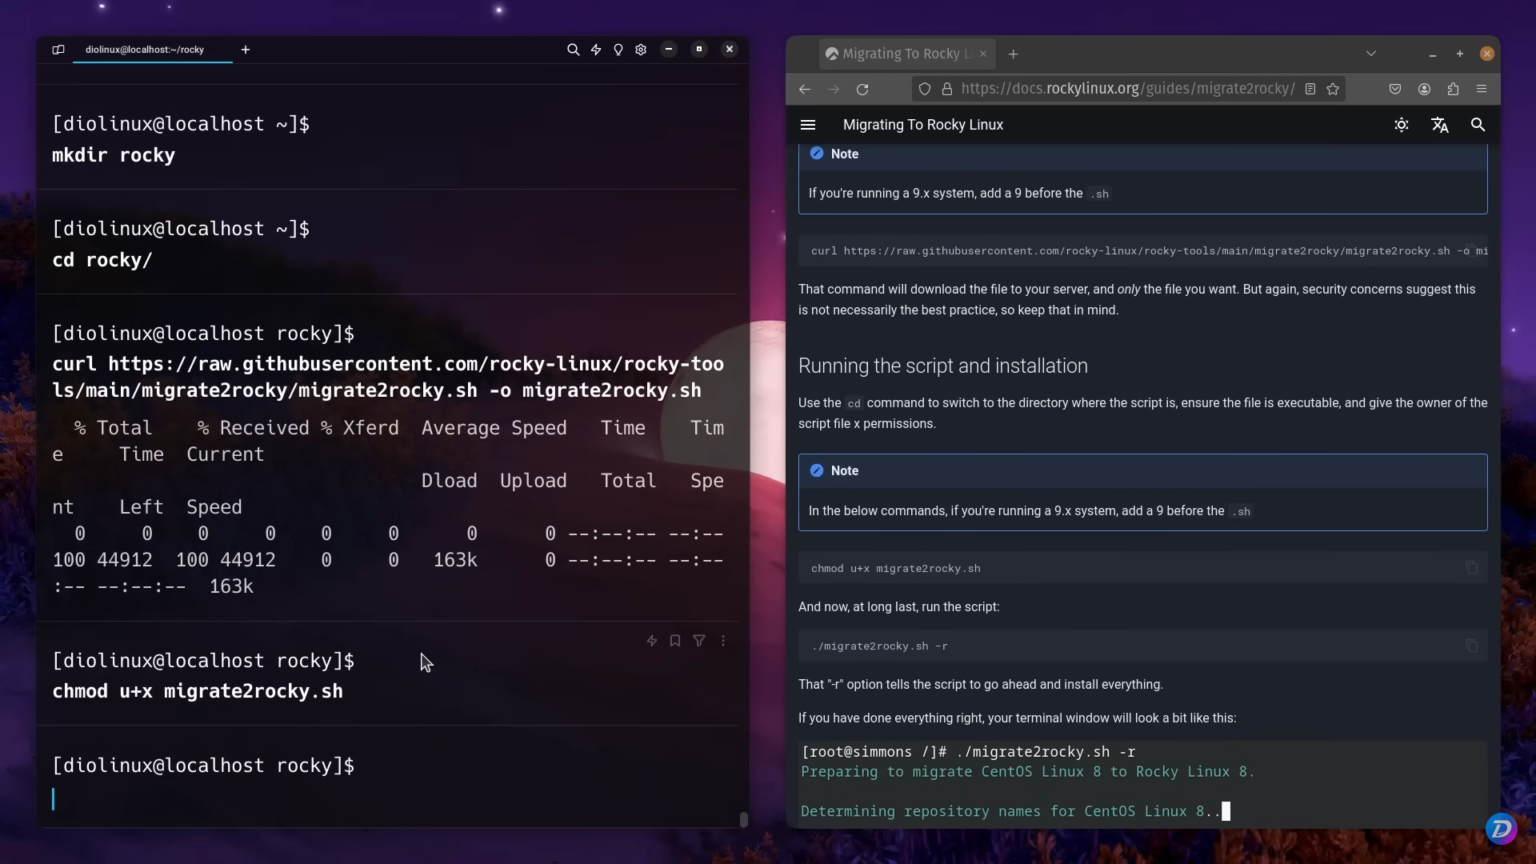The height and width of the screenshot is (864, 1536).
Task: Close the Migrating To Rocky browser tab
Action: pyautogui.click(x=983, y=54)
